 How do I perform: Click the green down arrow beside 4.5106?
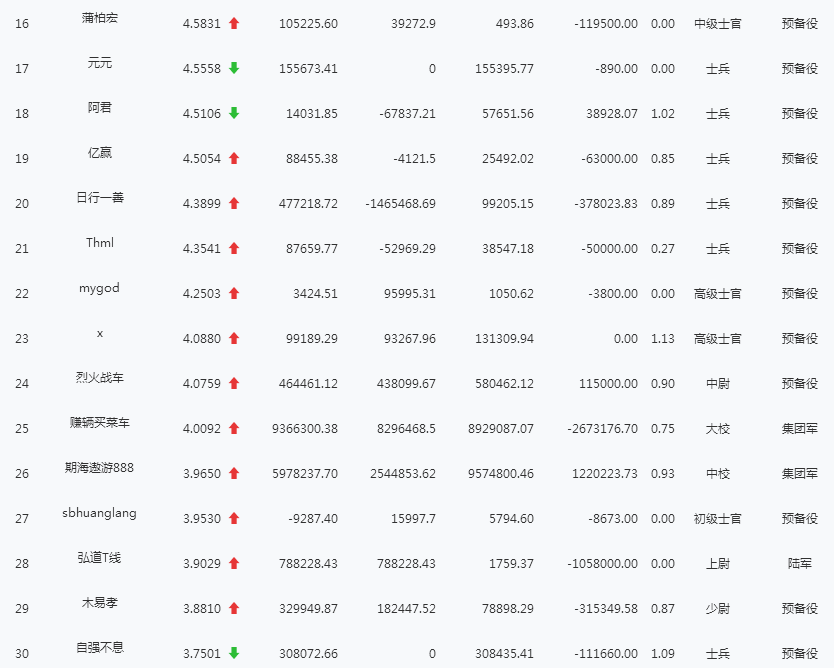(234, 113)
